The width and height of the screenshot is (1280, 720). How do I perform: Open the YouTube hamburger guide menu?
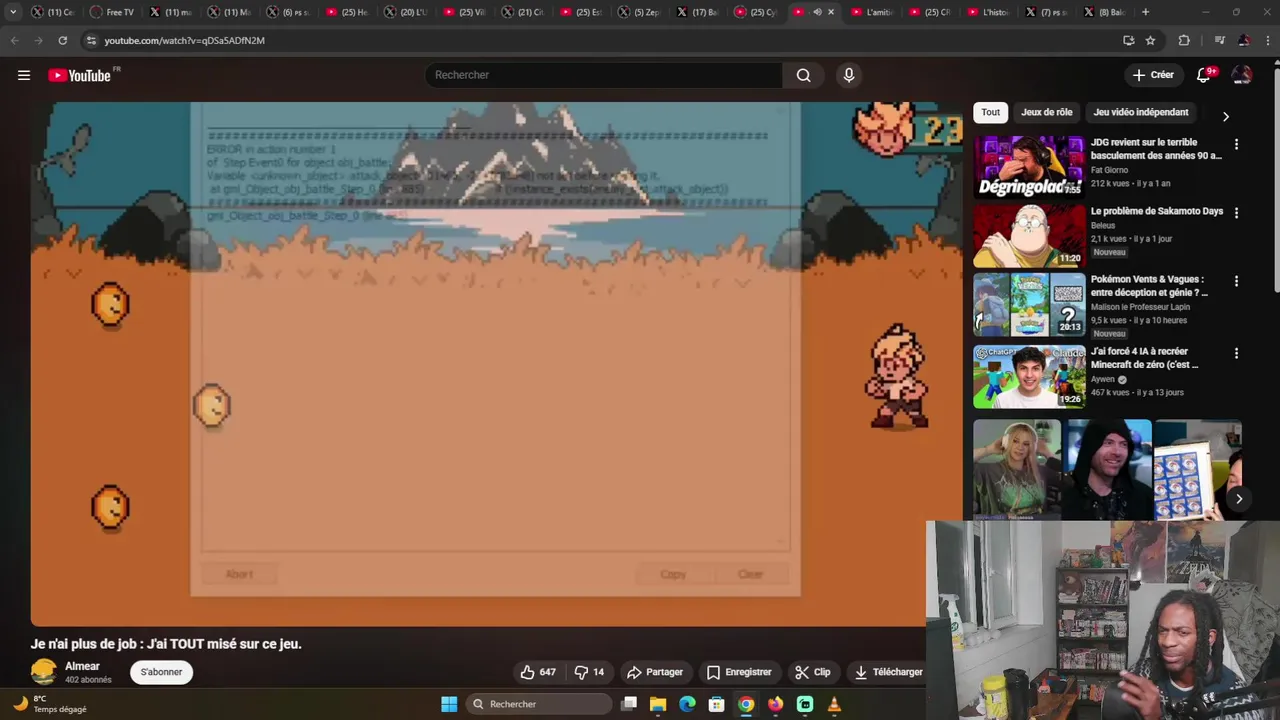point(24,75)
